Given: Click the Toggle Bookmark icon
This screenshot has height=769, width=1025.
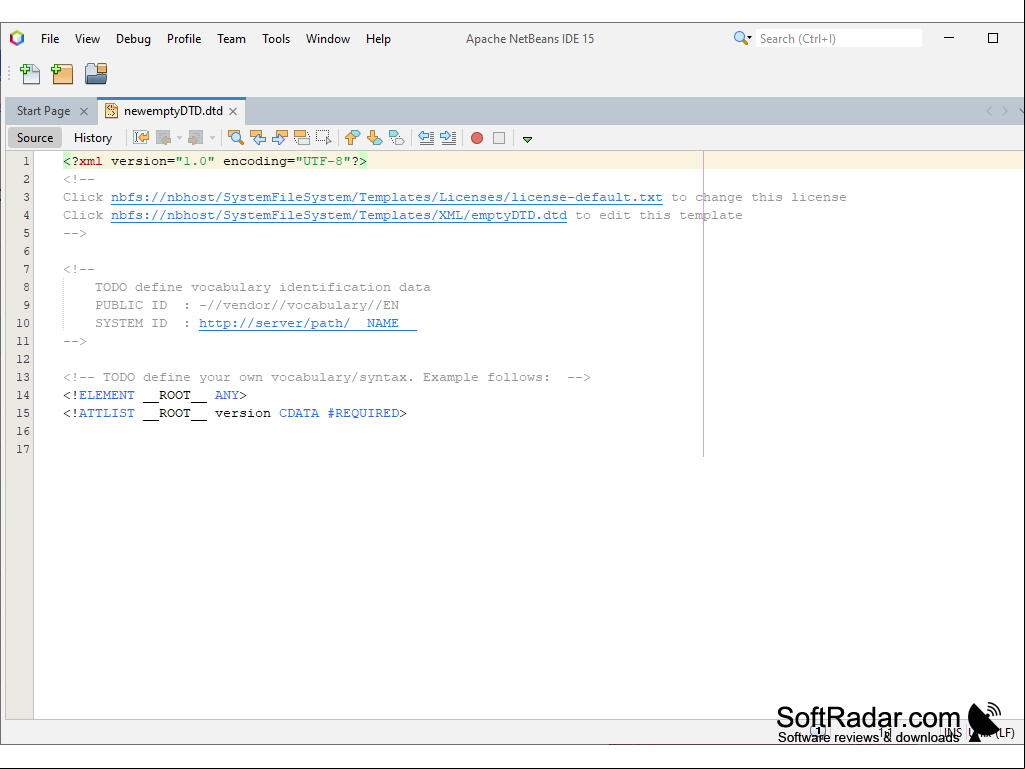Looking at the screenshot, I should point(397,137).
